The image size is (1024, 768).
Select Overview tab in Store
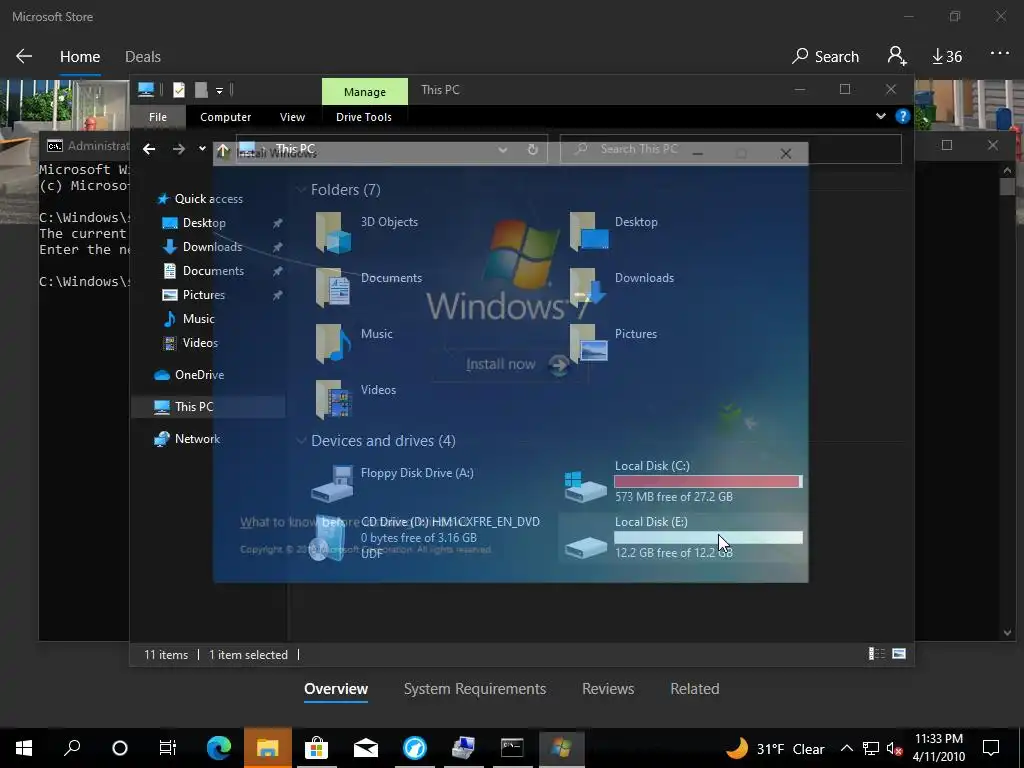pos(336,689)
